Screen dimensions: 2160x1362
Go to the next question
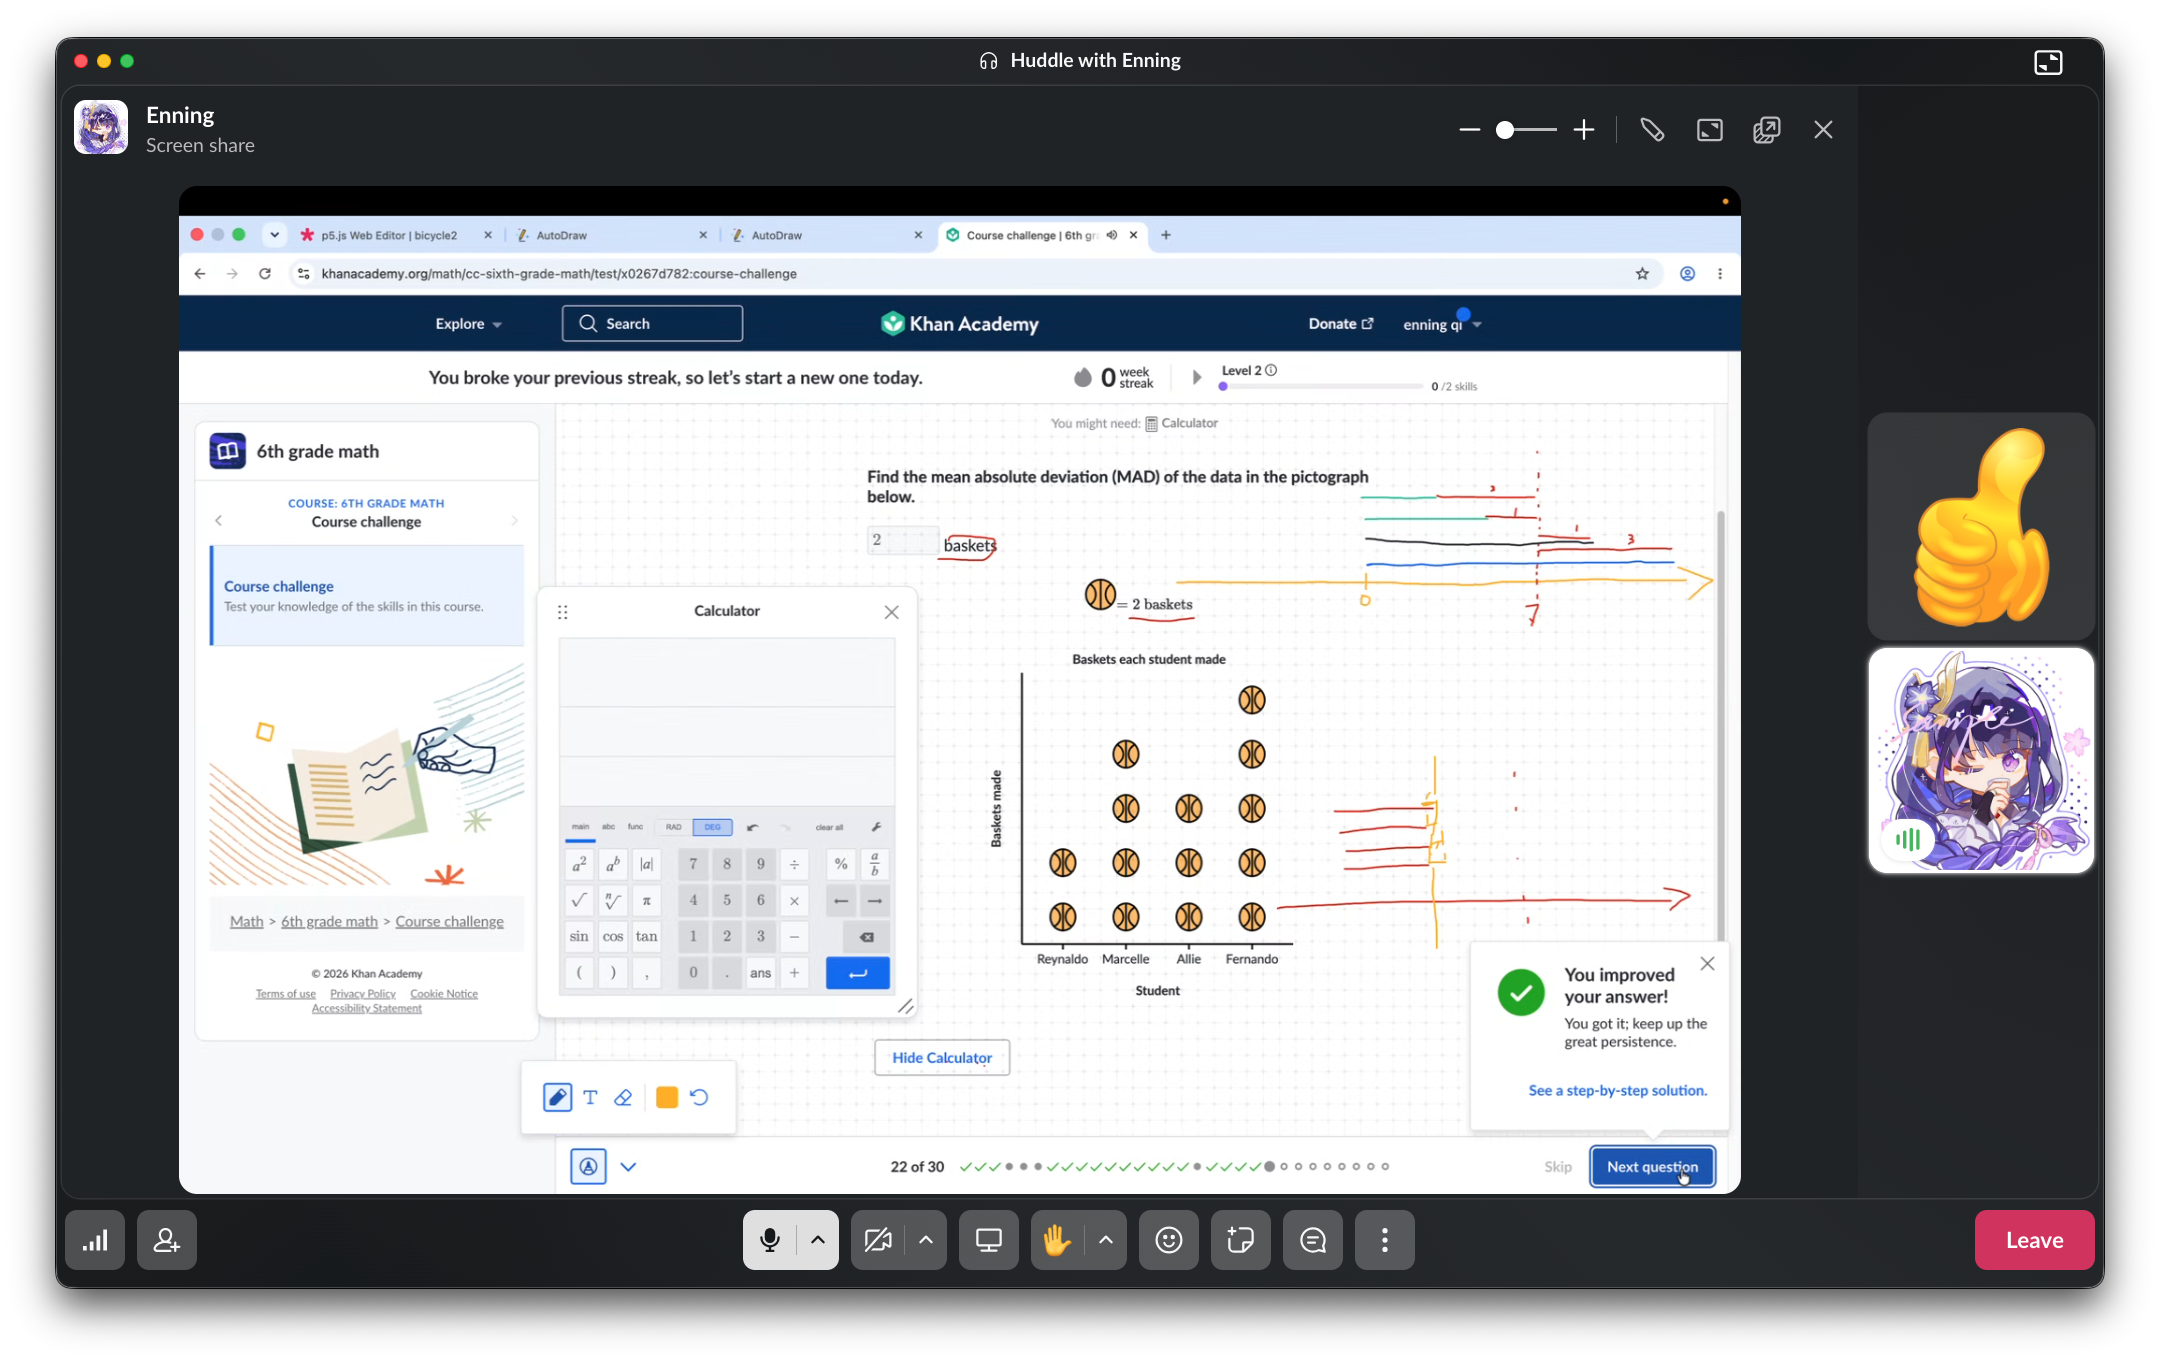tap(1652, 1167)
